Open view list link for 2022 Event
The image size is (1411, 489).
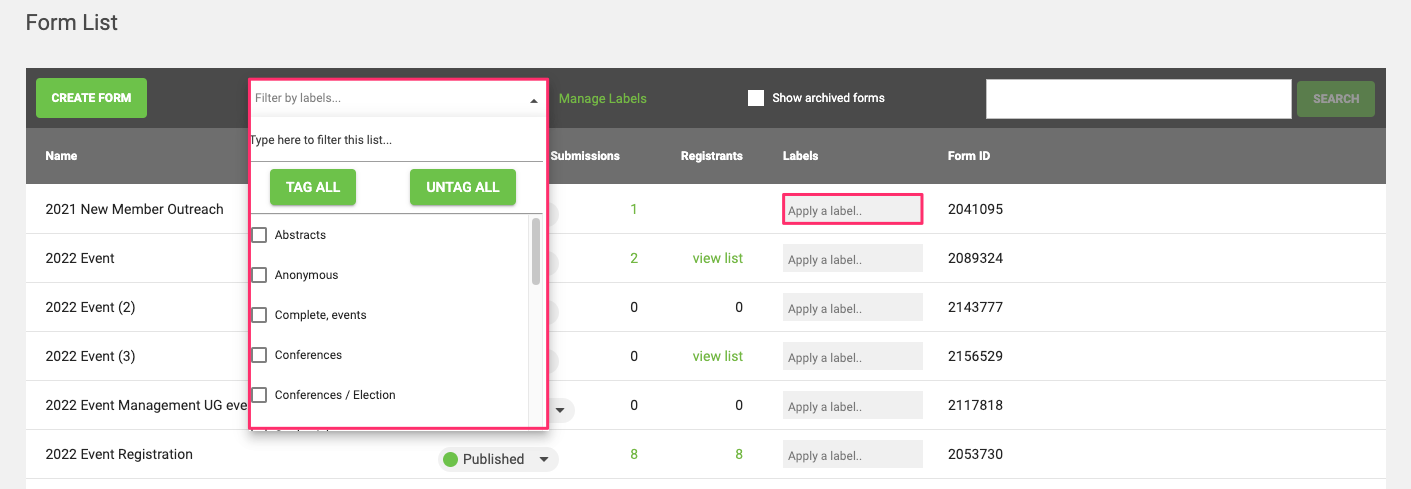click(x=717, y=258)
